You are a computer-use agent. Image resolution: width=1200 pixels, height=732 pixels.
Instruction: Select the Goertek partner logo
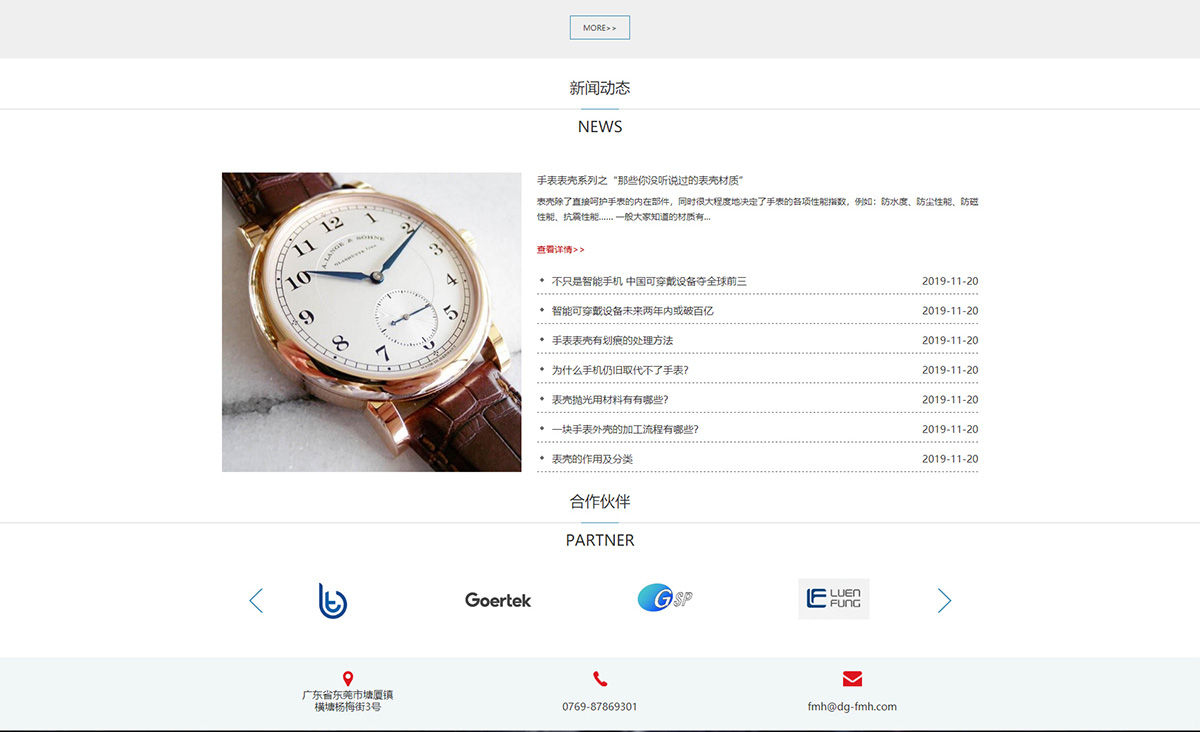click(x=497, y=599)
